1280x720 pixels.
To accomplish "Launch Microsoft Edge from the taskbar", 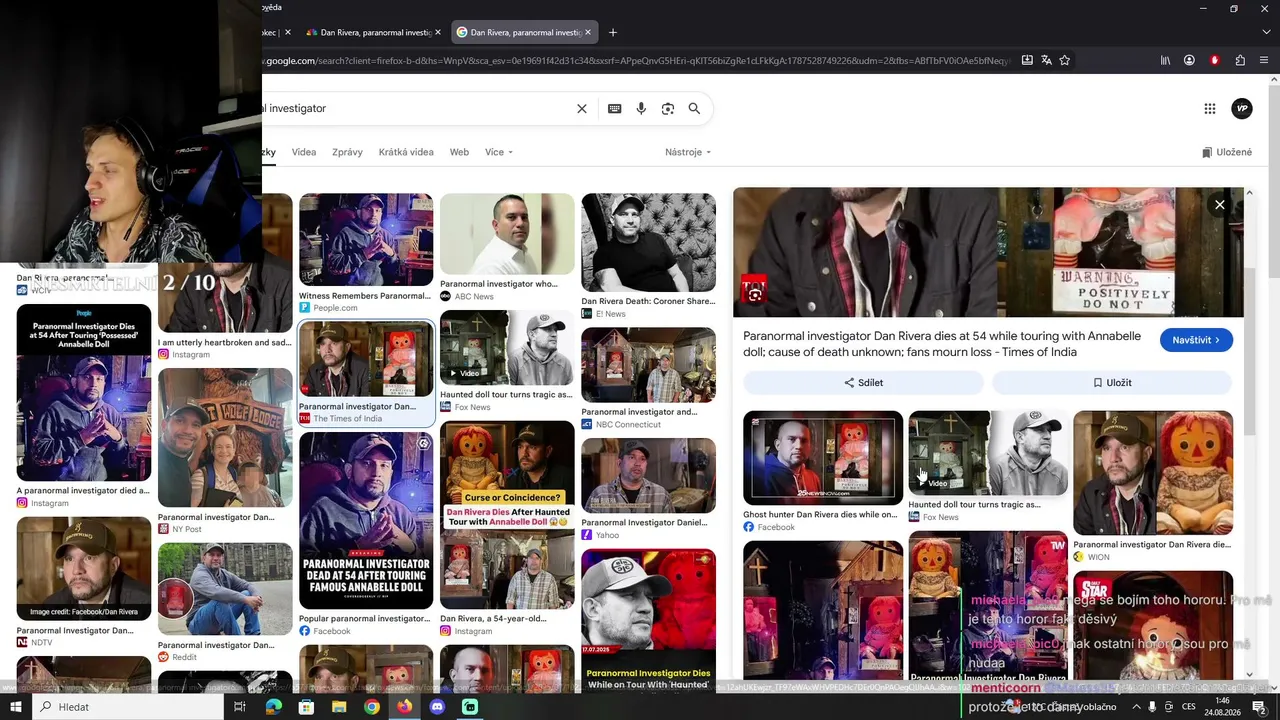I will (x=273, y=707).
